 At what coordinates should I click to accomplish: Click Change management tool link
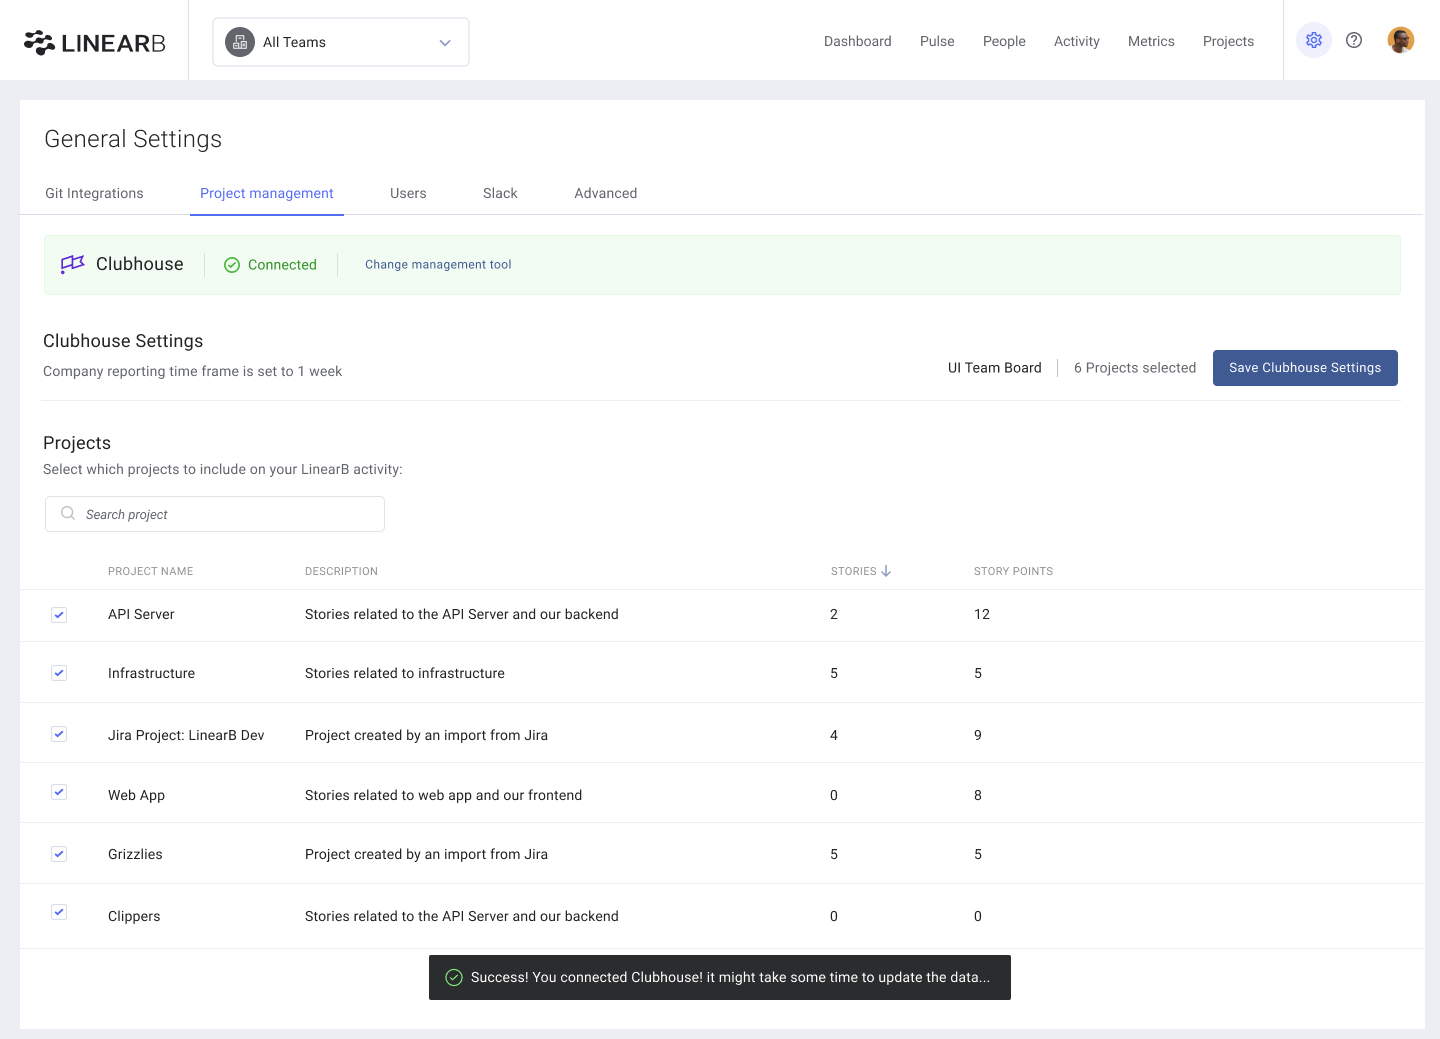click(438, 265)
